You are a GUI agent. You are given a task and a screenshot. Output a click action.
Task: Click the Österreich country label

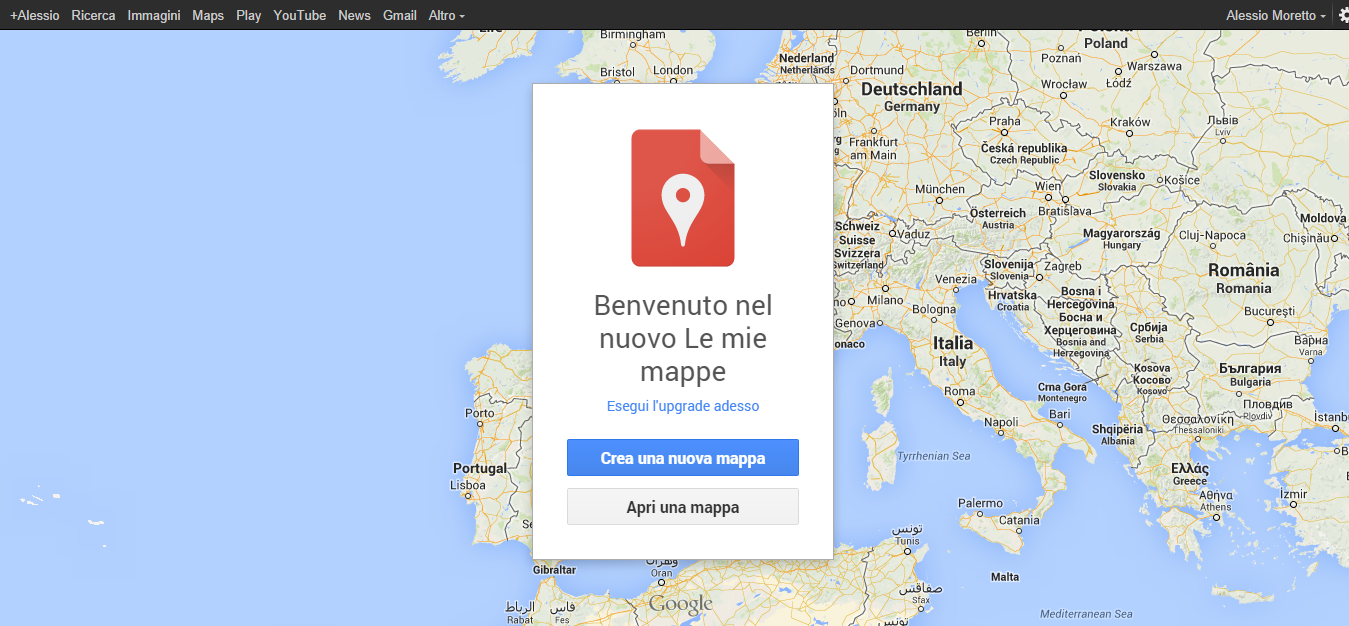(998, 213)
